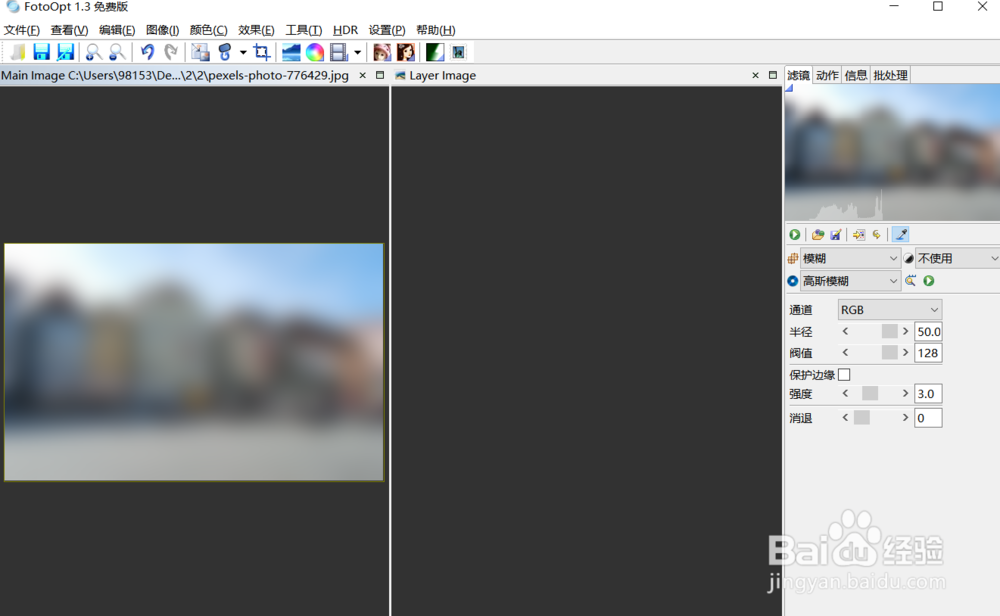This screenshot has width=1000, height=616.
Task: Click the blue undo arrow
Action: click(147, 52)
